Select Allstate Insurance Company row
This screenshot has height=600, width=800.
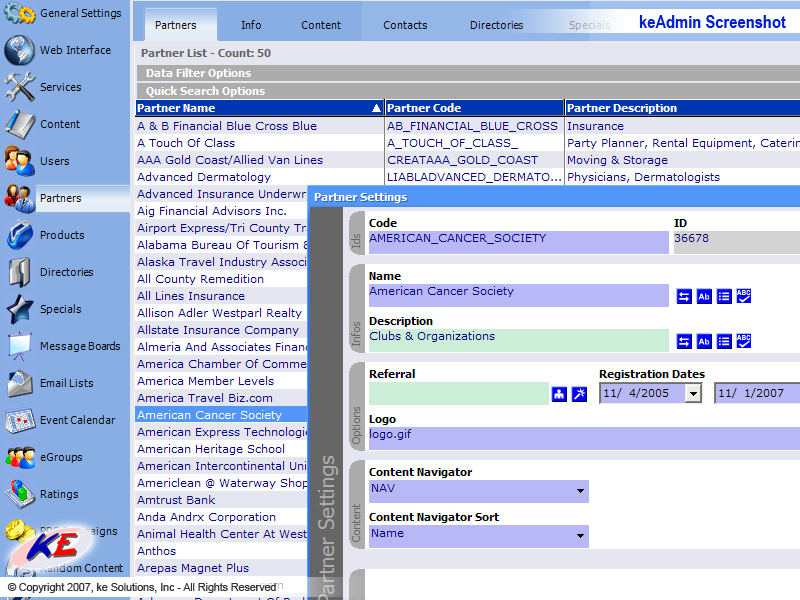pos(221,330)
